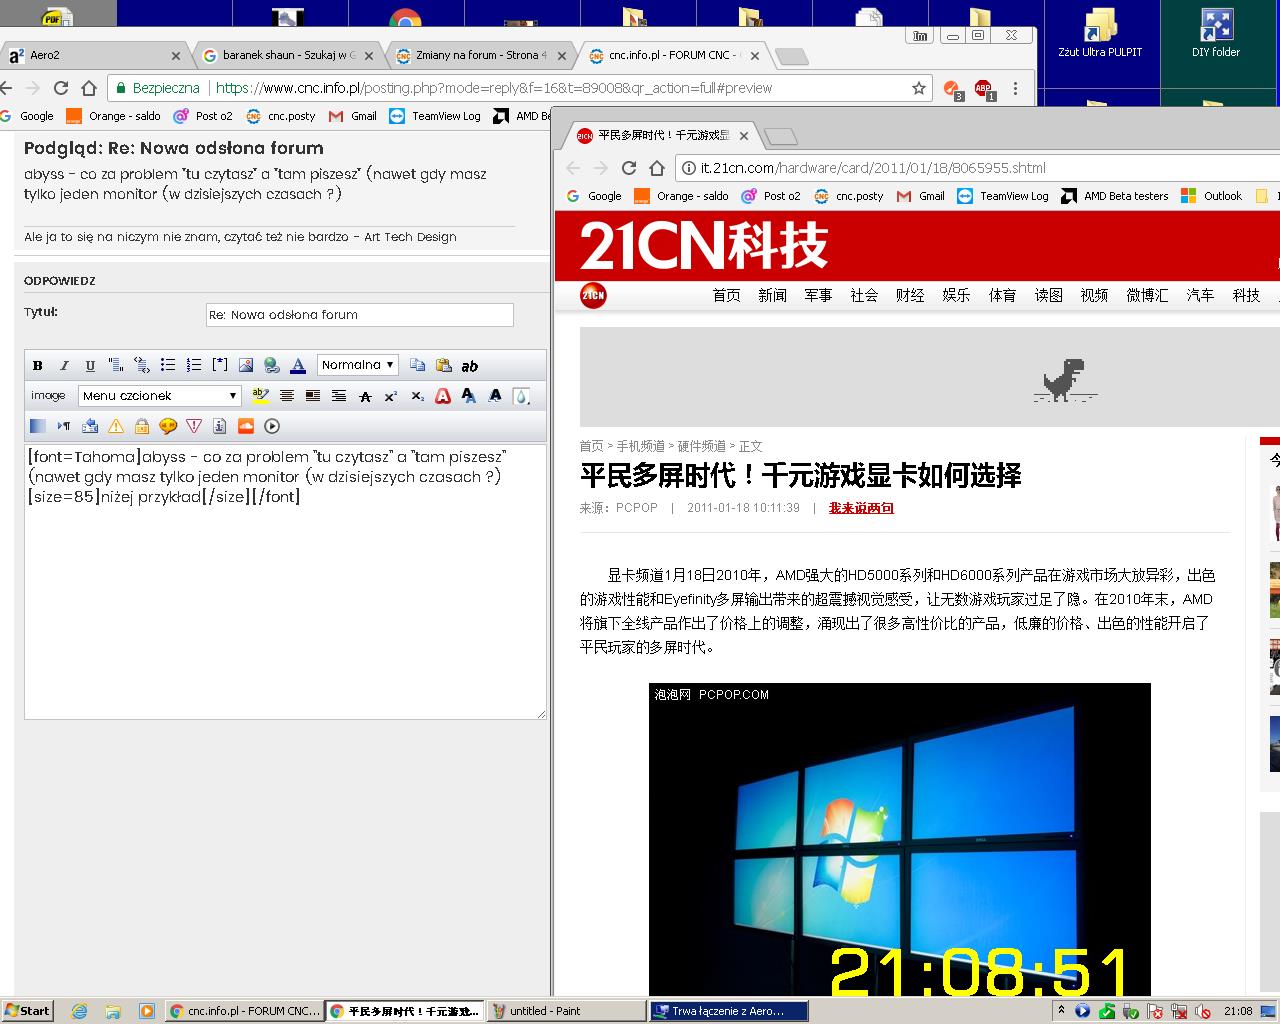Click the 'ab' text icon in toolbar
The width and height of the screenshot is (1280, 1024).
(470, 366)
